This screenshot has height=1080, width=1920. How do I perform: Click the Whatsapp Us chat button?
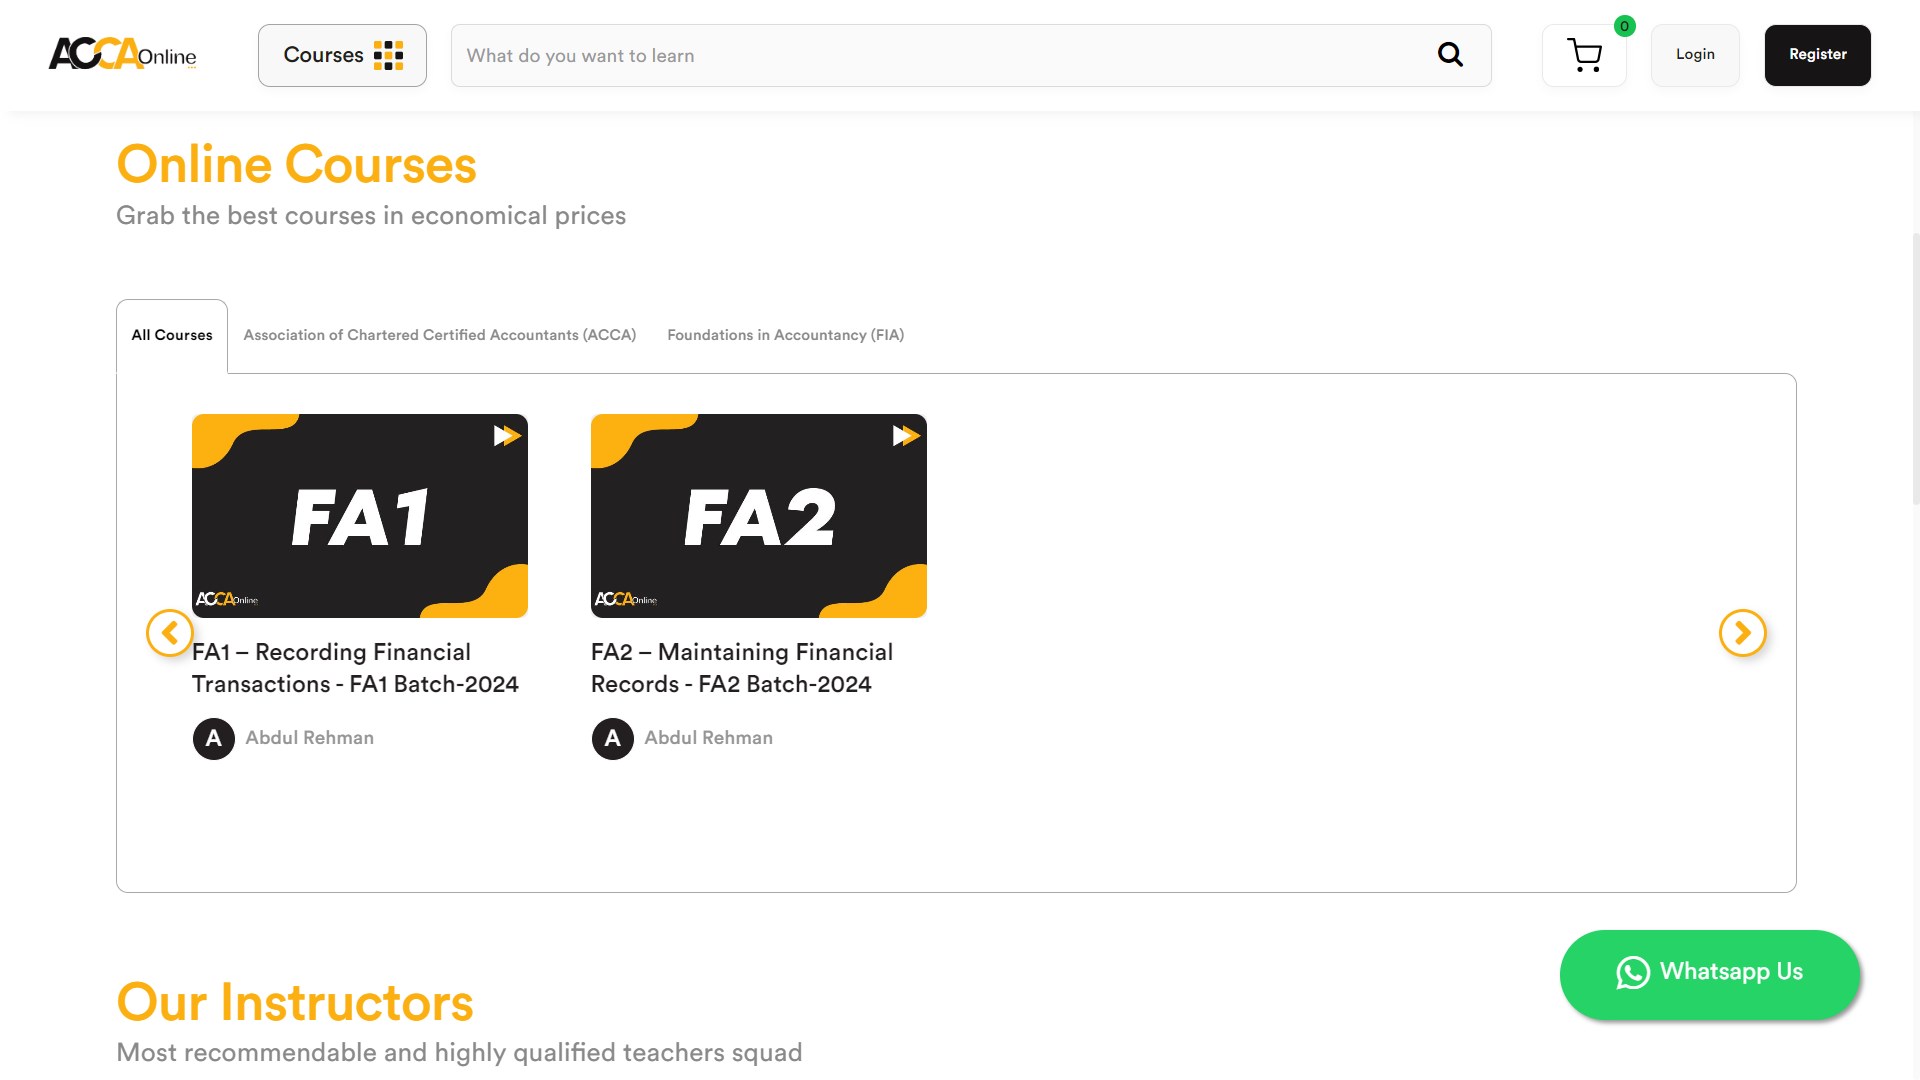coord(1709,974)
